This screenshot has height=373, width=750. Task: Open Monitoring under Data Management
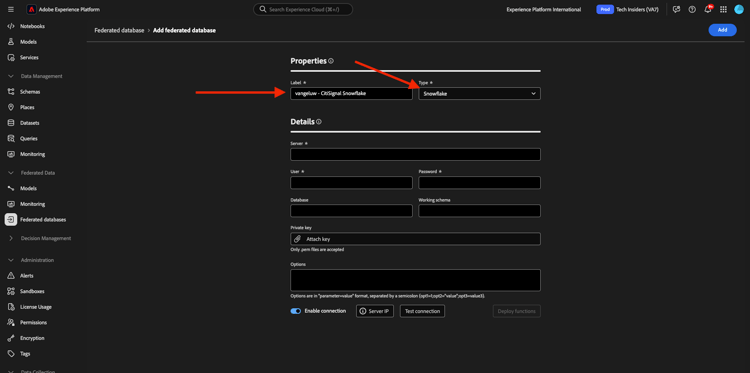tap(32, 154)
